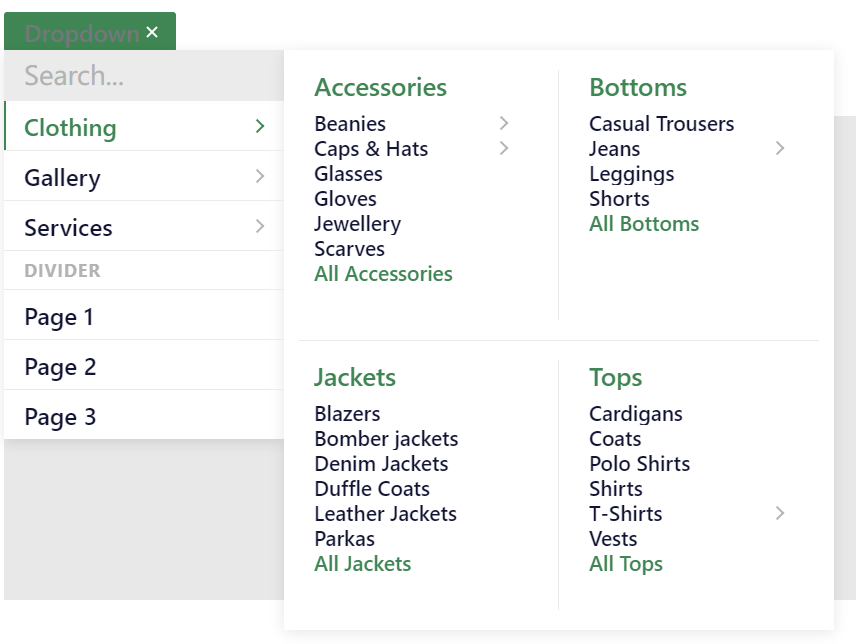The image size is (856, 644).
Task: Open the Page 3 entry
Action: click(144, 416)
